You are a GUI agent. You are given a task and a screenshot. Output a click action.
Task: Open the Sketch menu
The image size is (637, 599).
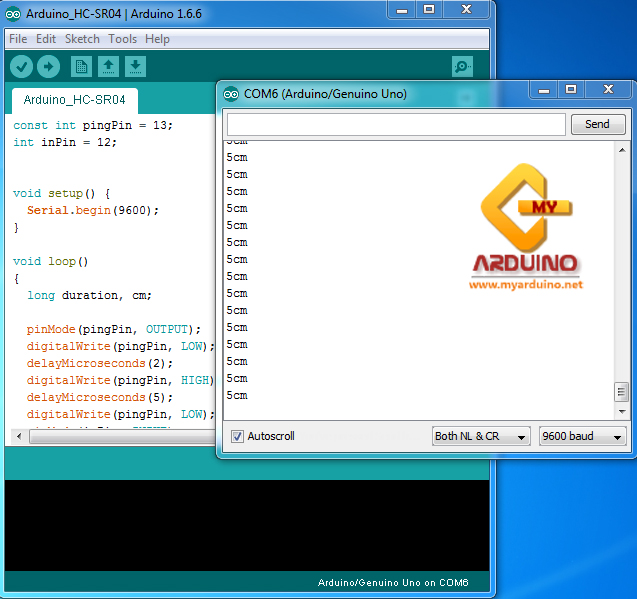[82, 39]
